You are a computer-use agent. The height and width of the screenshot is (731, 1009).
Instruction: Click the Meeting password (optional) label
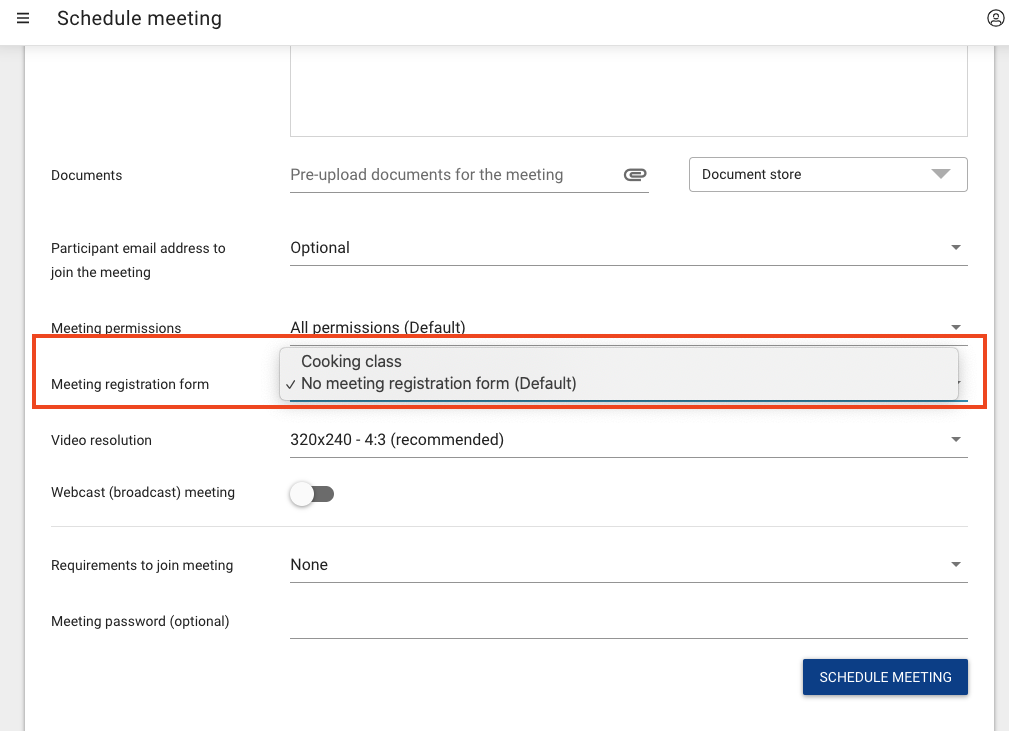(x=140, y=621)
